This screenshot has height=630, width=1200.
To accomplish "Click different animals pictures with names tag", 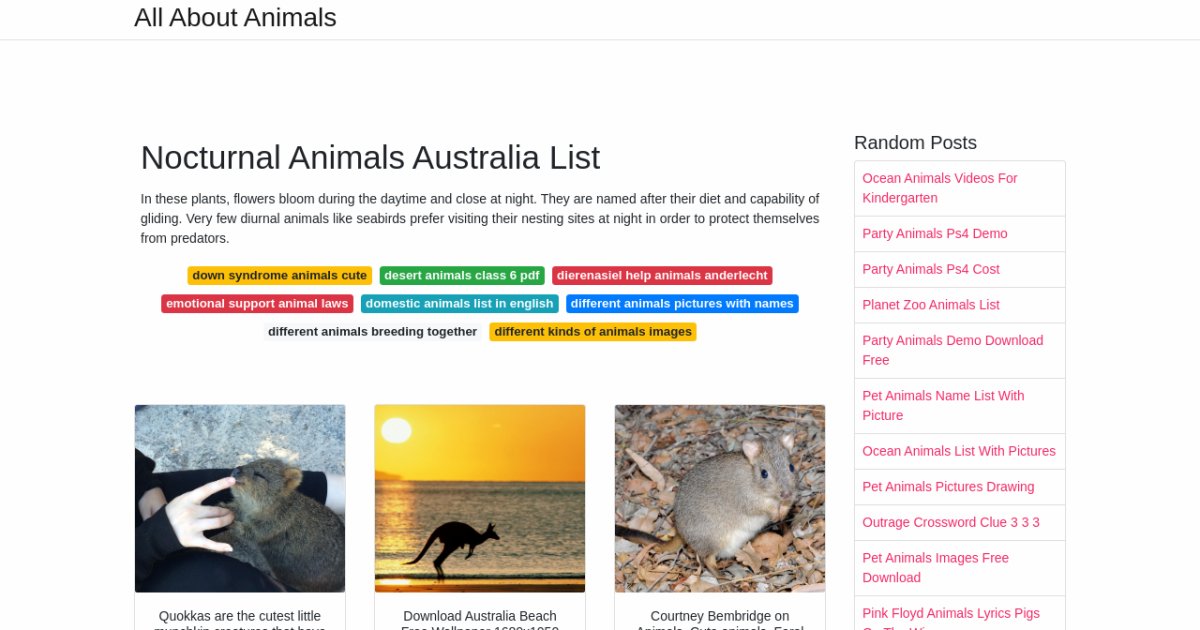I will (x=682, y=304).
